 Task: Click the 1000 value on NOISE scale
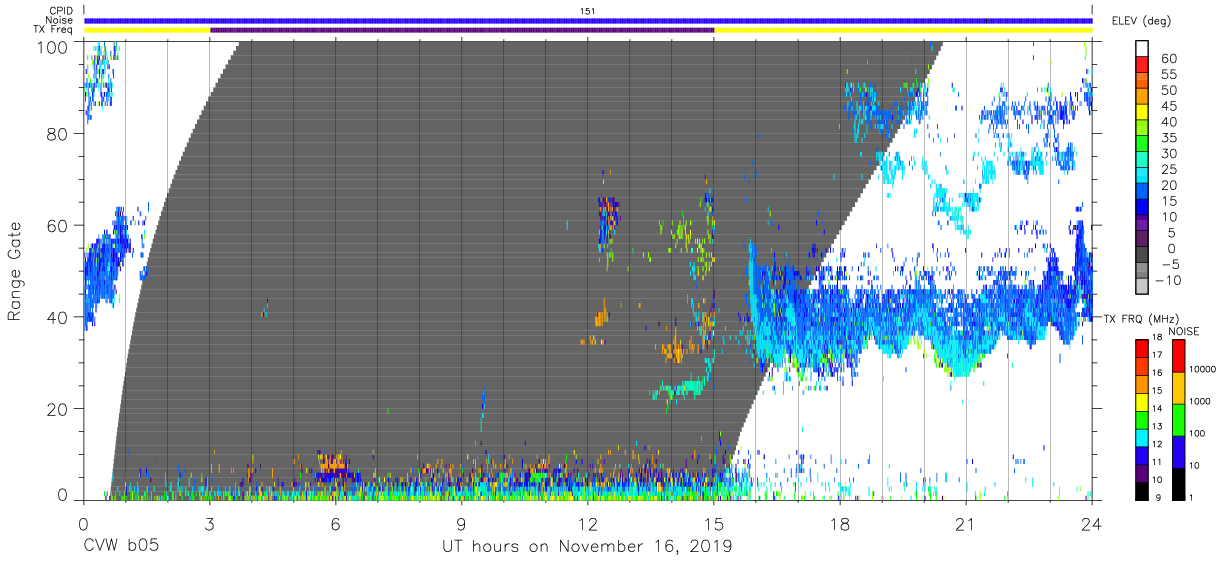(1201, 402)
